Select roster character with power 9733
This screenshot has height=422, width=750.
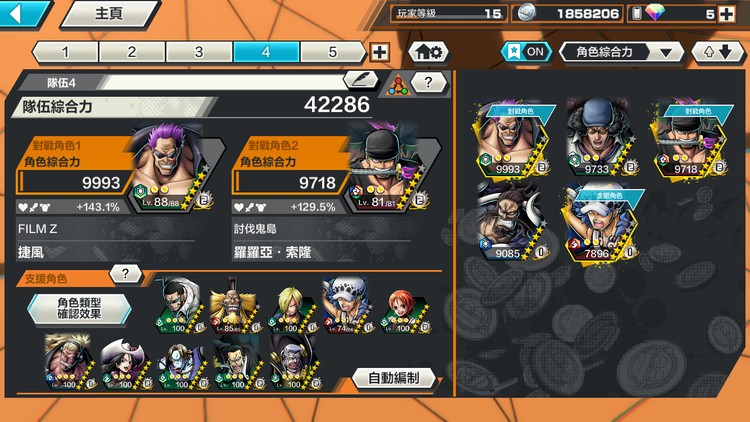pos(598,138)
